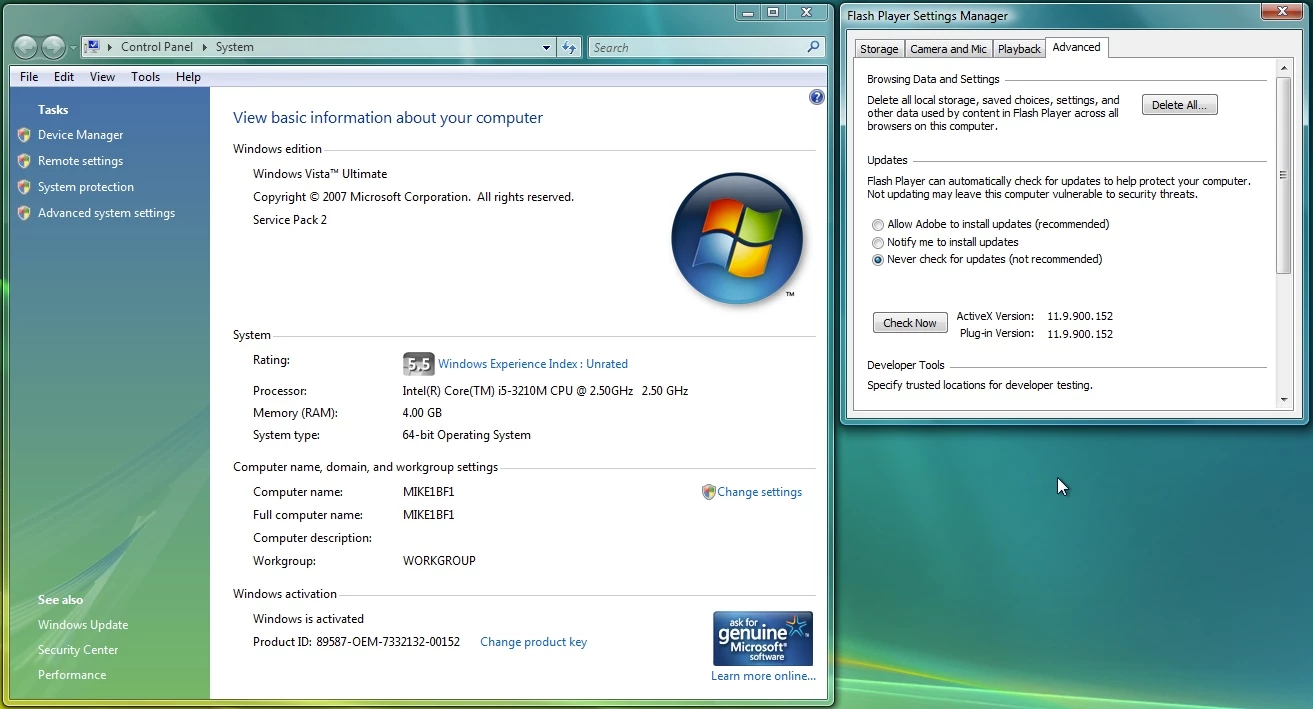
Task: Expand the address bar history dropdown
Action: coord(547,47)
